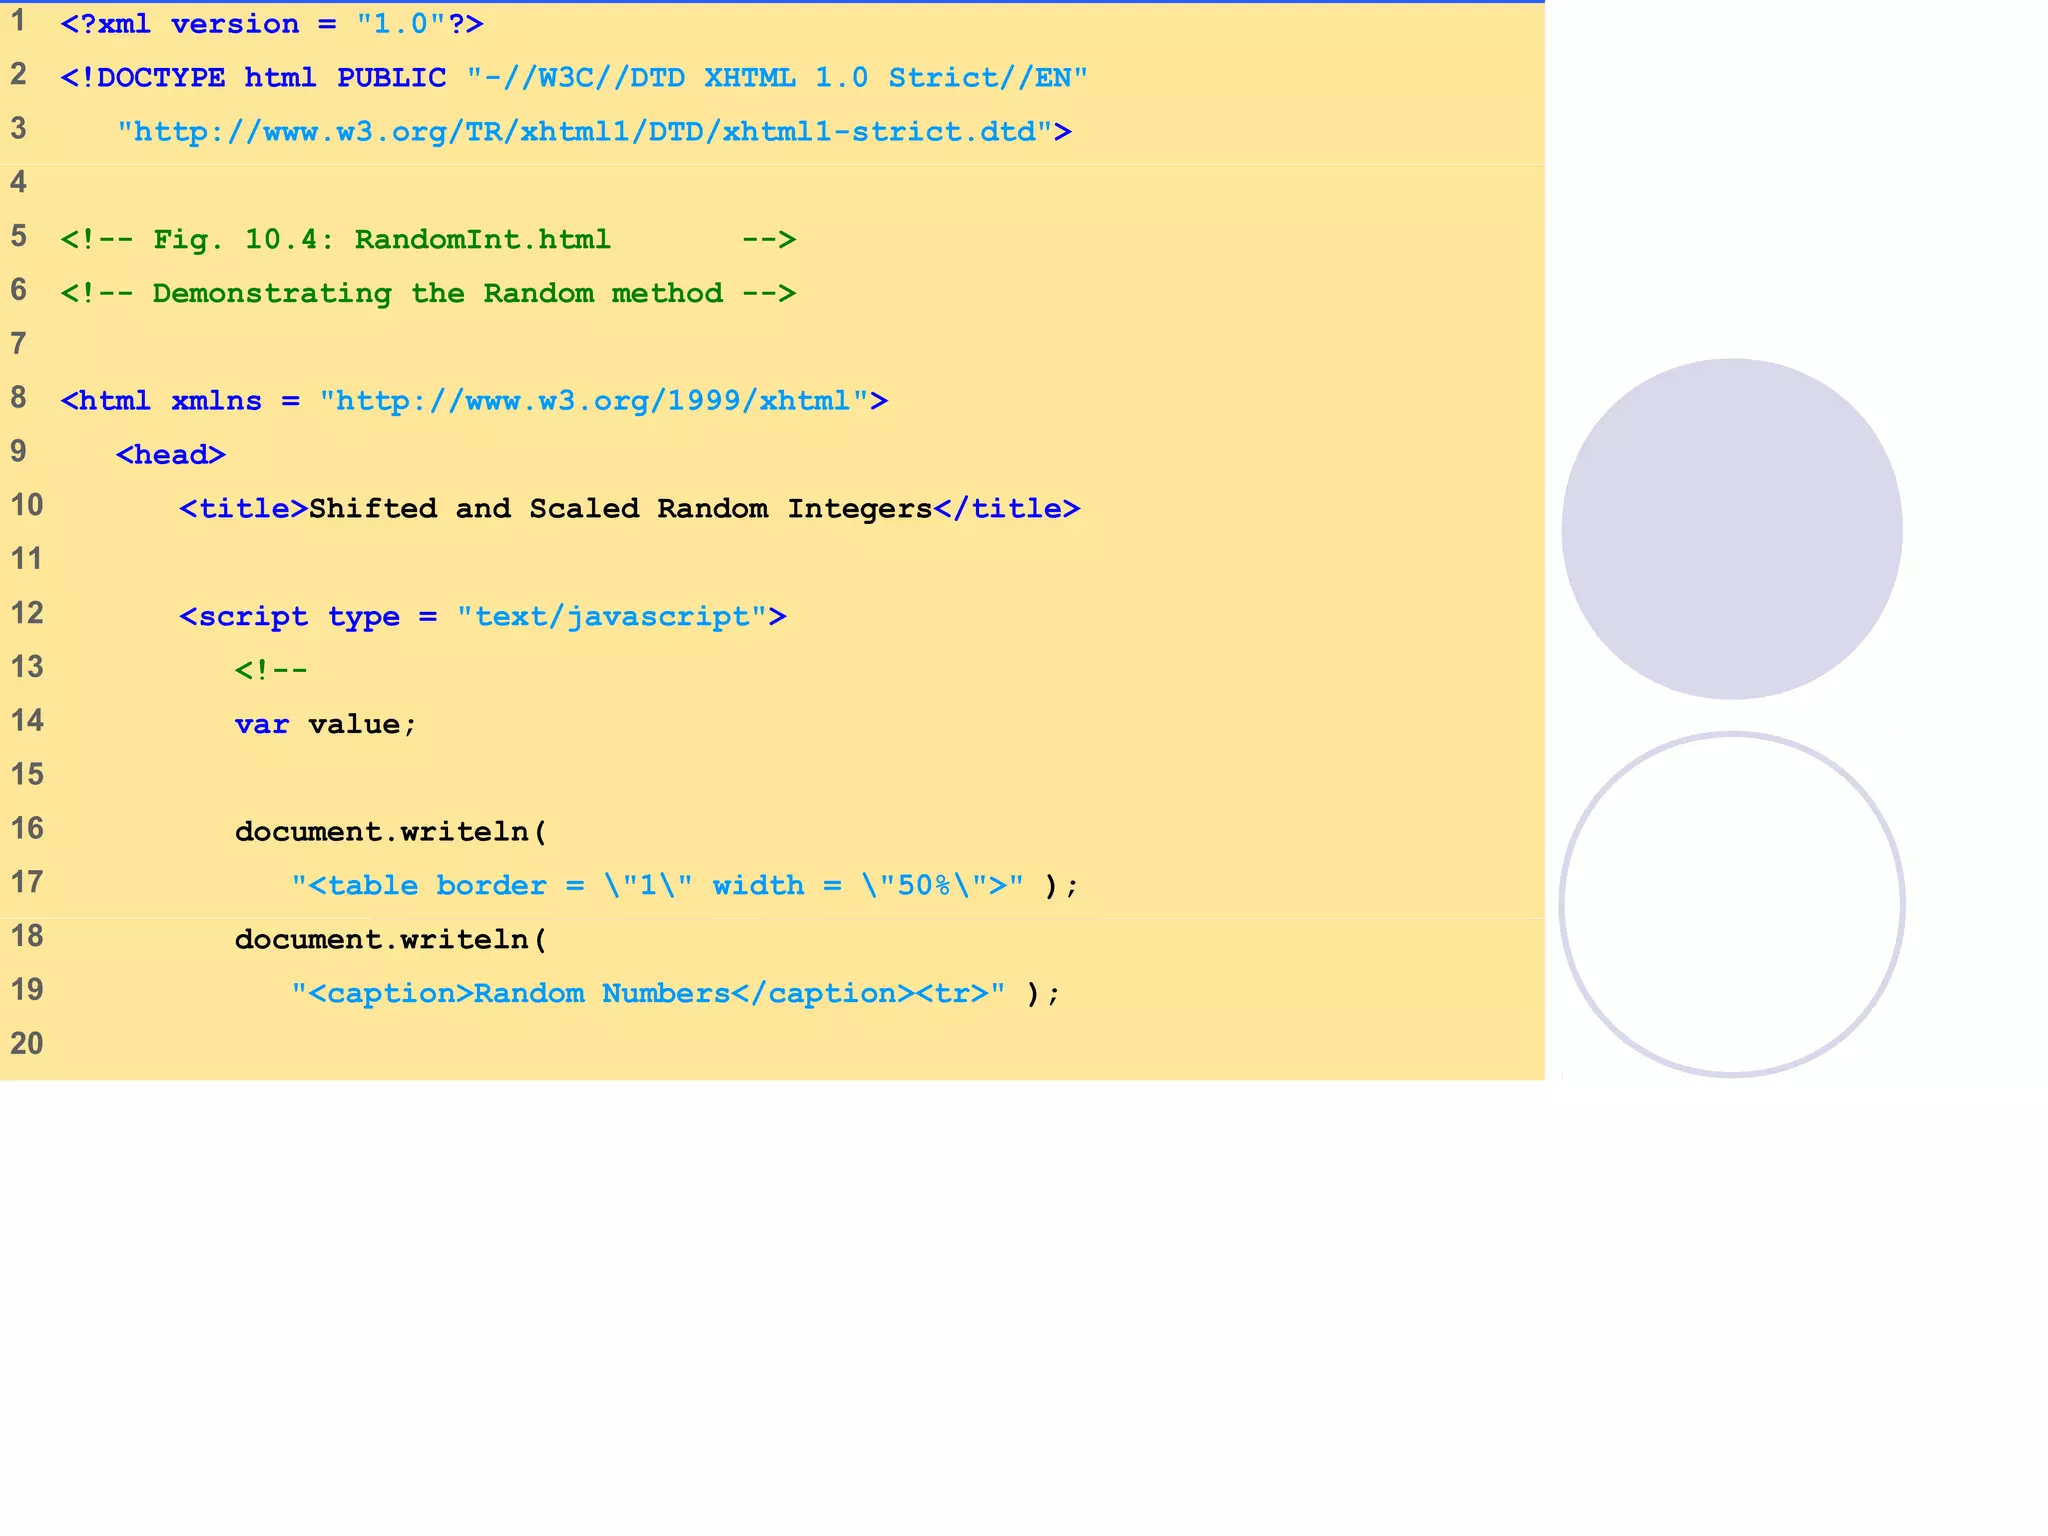Click the first document.writeln call
Image resolution: width=2048 pixels, height=1536 pixels.
point(390,832)
